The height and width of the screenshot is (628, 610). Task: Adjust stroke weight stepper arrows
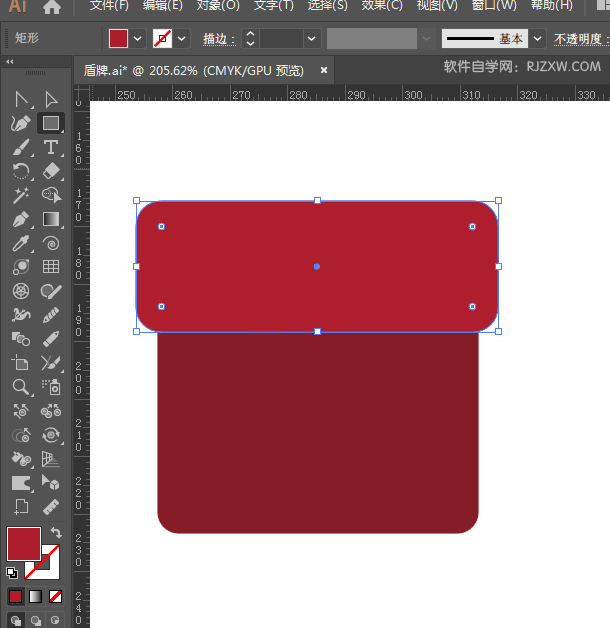[x=250, y=39]
